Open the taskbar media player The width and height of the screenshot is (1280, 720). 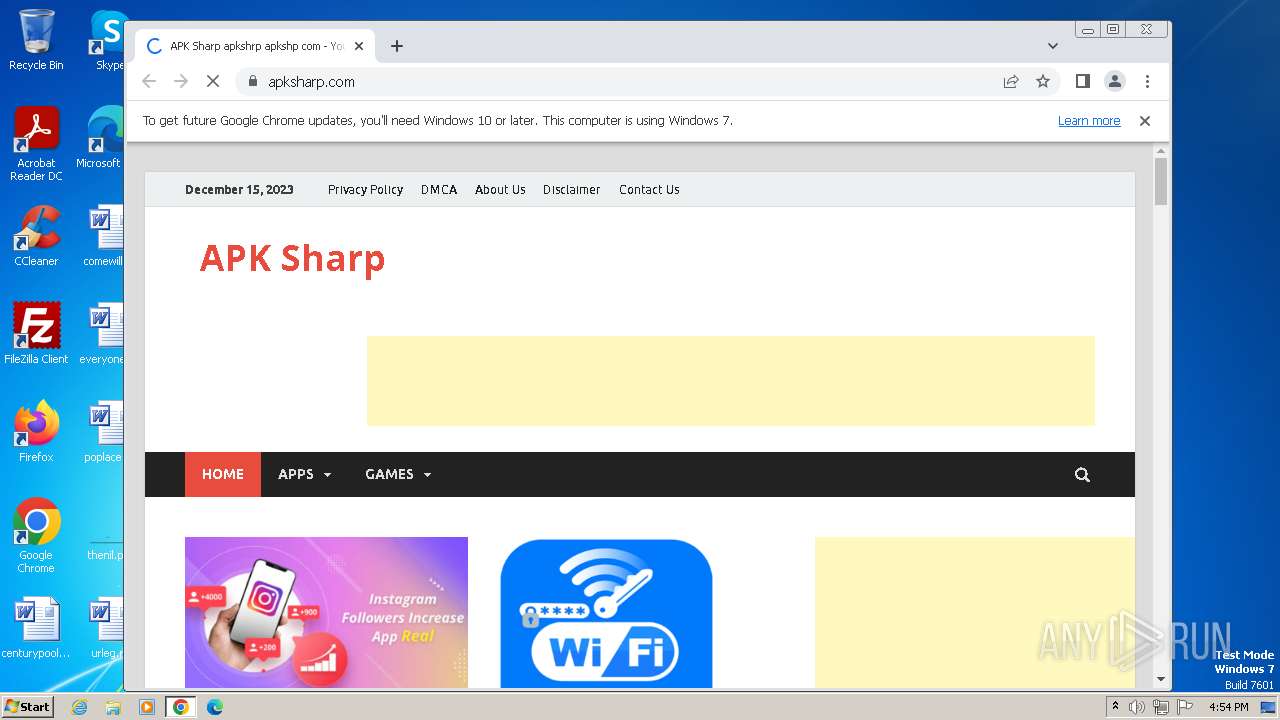(x=147, y=707)
